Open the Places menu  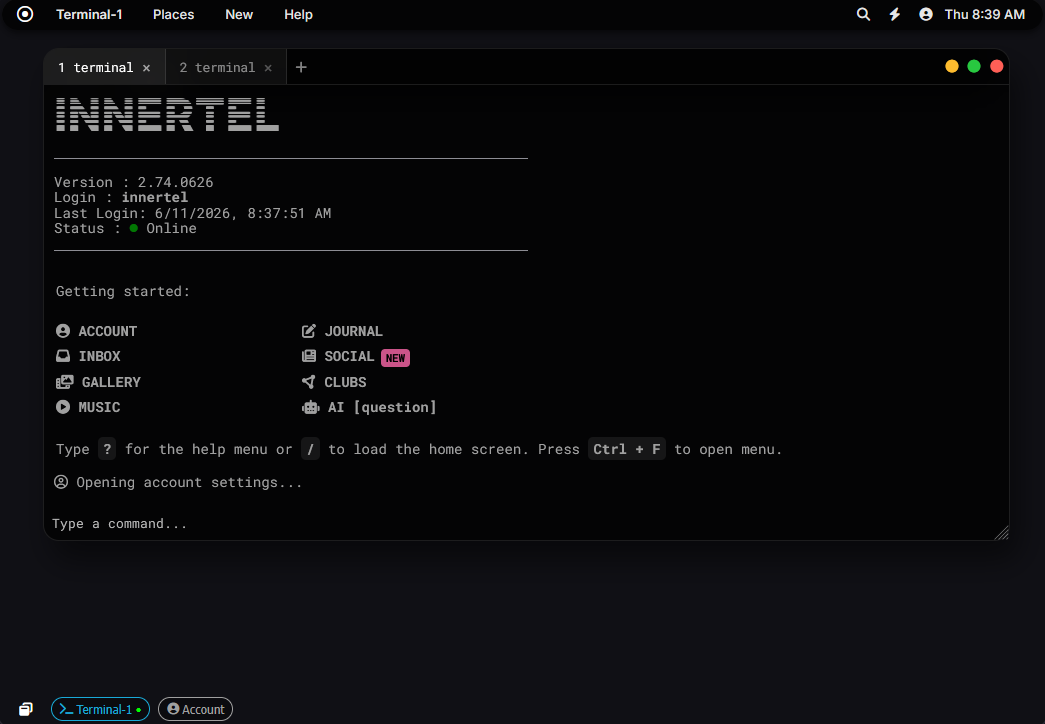[173, 14]
